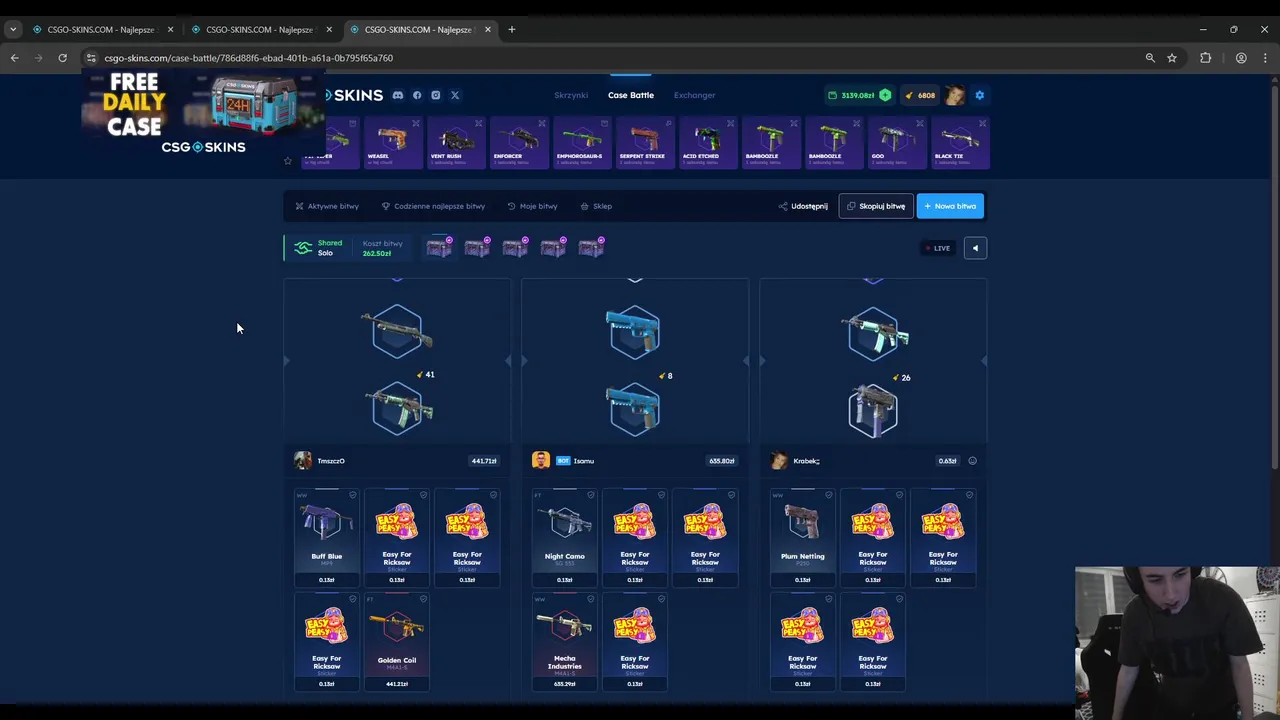Click the Krabek total 0.63zł
This screenshot has height=720, width=1280.
point(947,461)
